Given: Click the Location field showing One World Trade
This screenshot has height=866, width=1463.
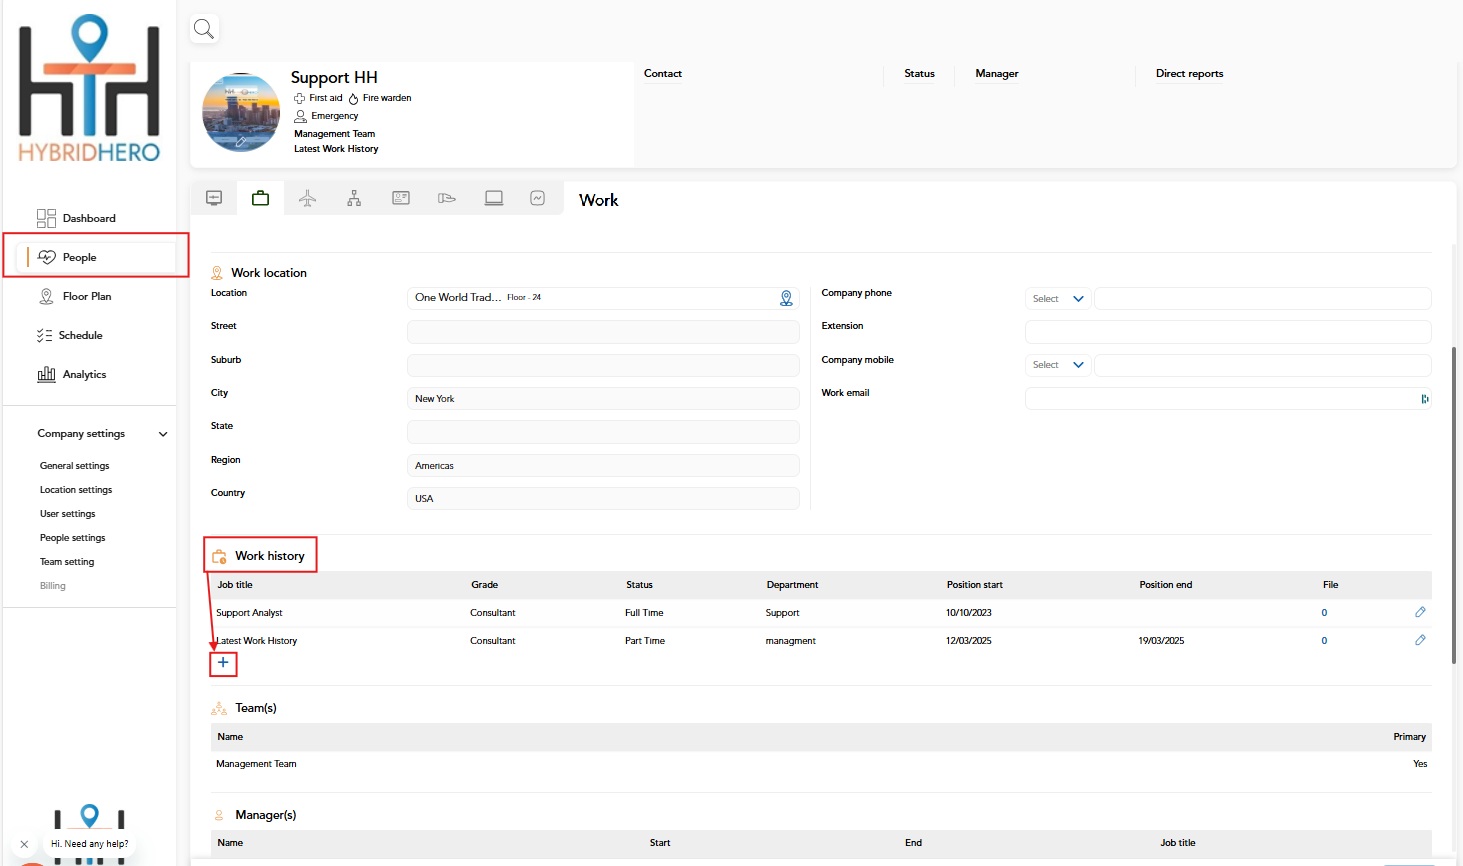Looking at the screenshot, I should tap(603, 298).
